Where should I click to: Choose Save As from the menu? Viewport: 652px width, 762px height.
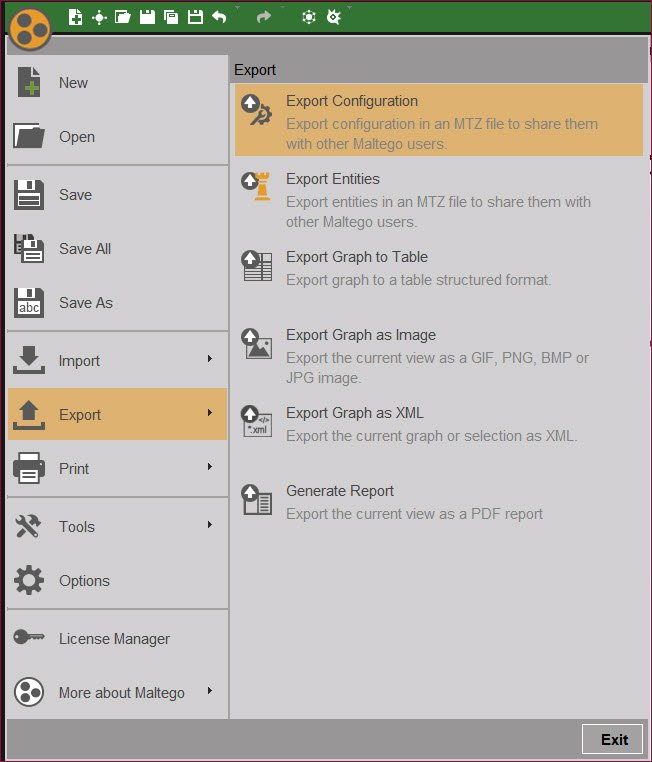point(118,302)
